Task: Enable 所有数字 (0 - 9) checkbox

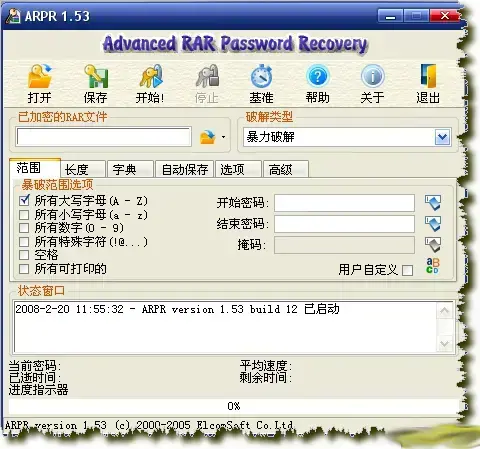Action: [24, 228]
